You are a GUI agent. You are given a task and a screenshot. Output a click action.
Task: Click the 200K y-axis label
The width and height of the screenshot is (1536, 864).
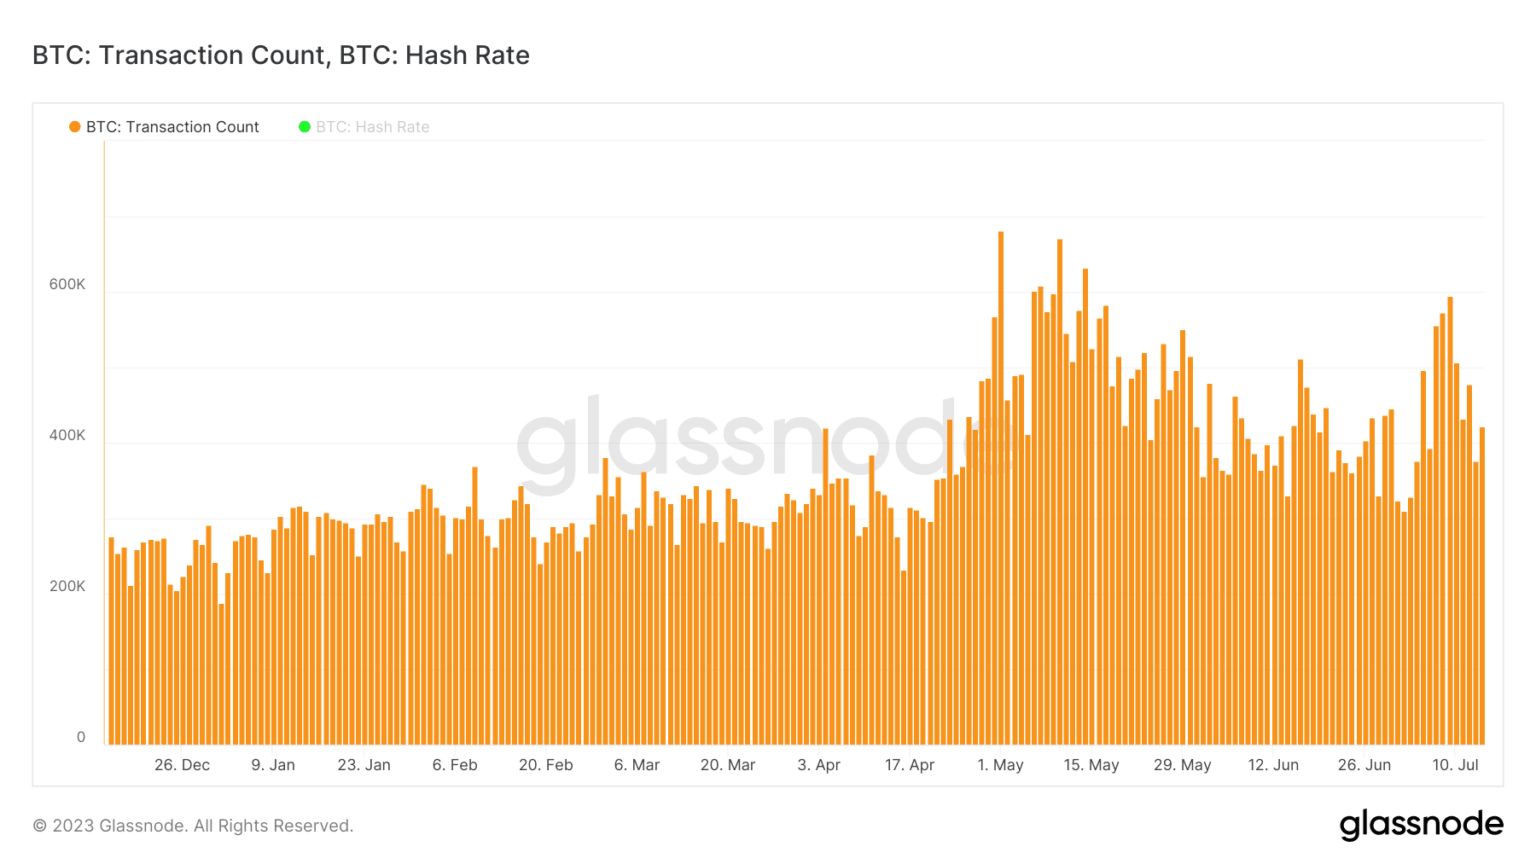coord(67,586)
